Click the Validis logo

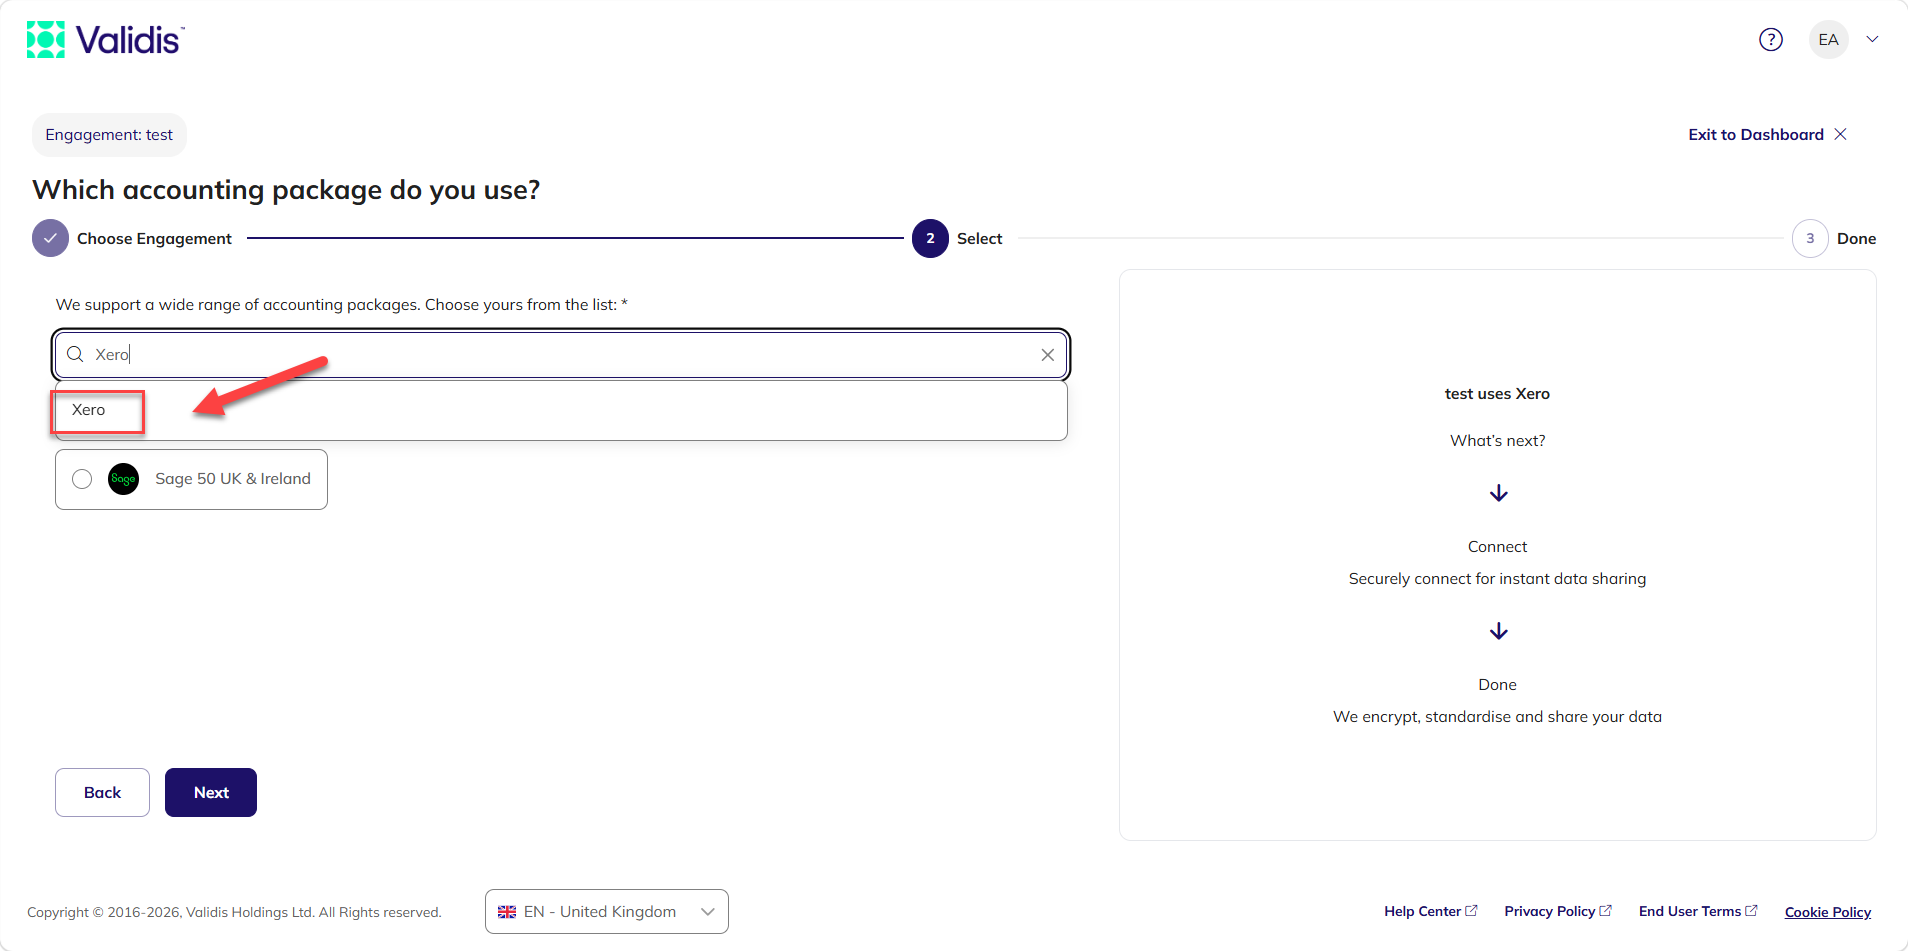[106, 40]
